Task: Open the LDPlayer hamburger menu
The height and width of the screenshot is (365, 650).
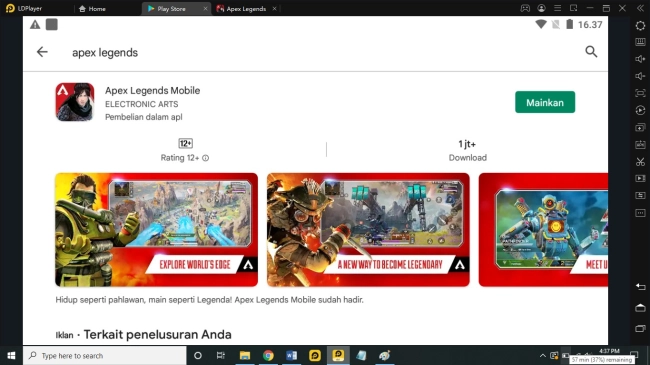Action: point(558,8)
